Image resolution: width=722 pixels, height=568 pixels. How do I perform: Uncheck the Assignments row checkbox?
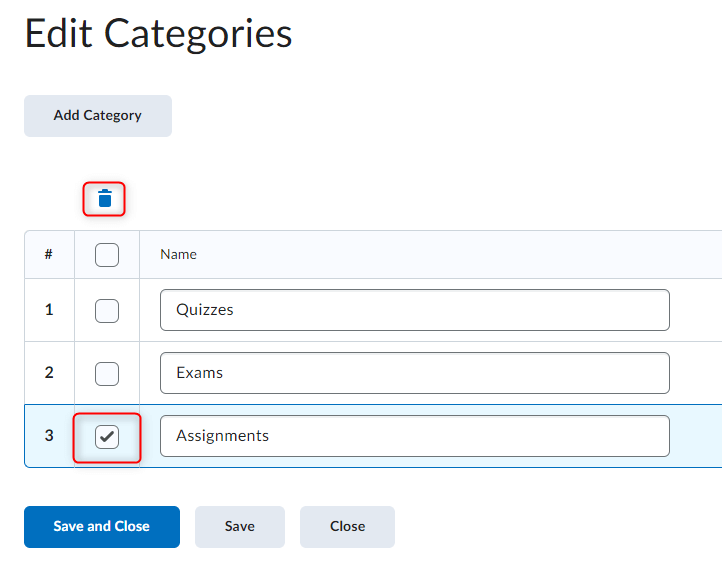(107, 436)
